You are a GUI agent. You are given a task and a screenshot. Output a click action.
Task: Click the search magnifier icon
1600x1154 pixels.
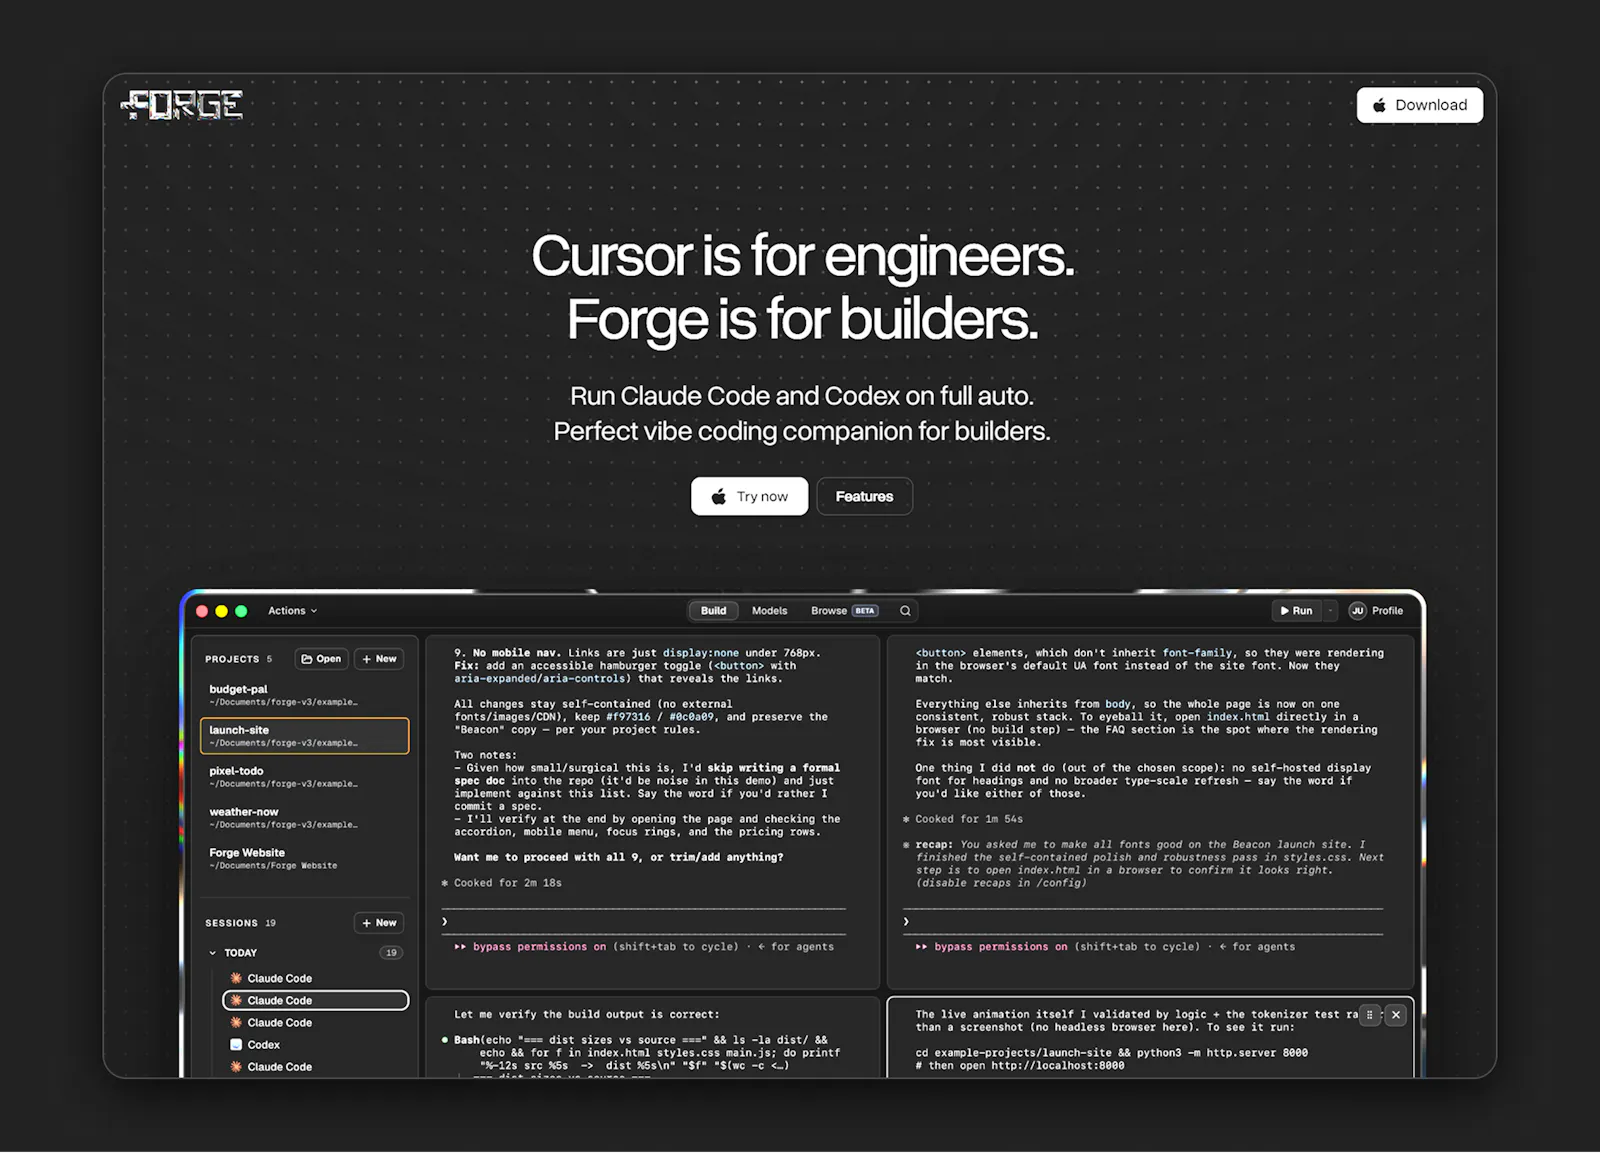pyautogui.click(x=905, y=611)
